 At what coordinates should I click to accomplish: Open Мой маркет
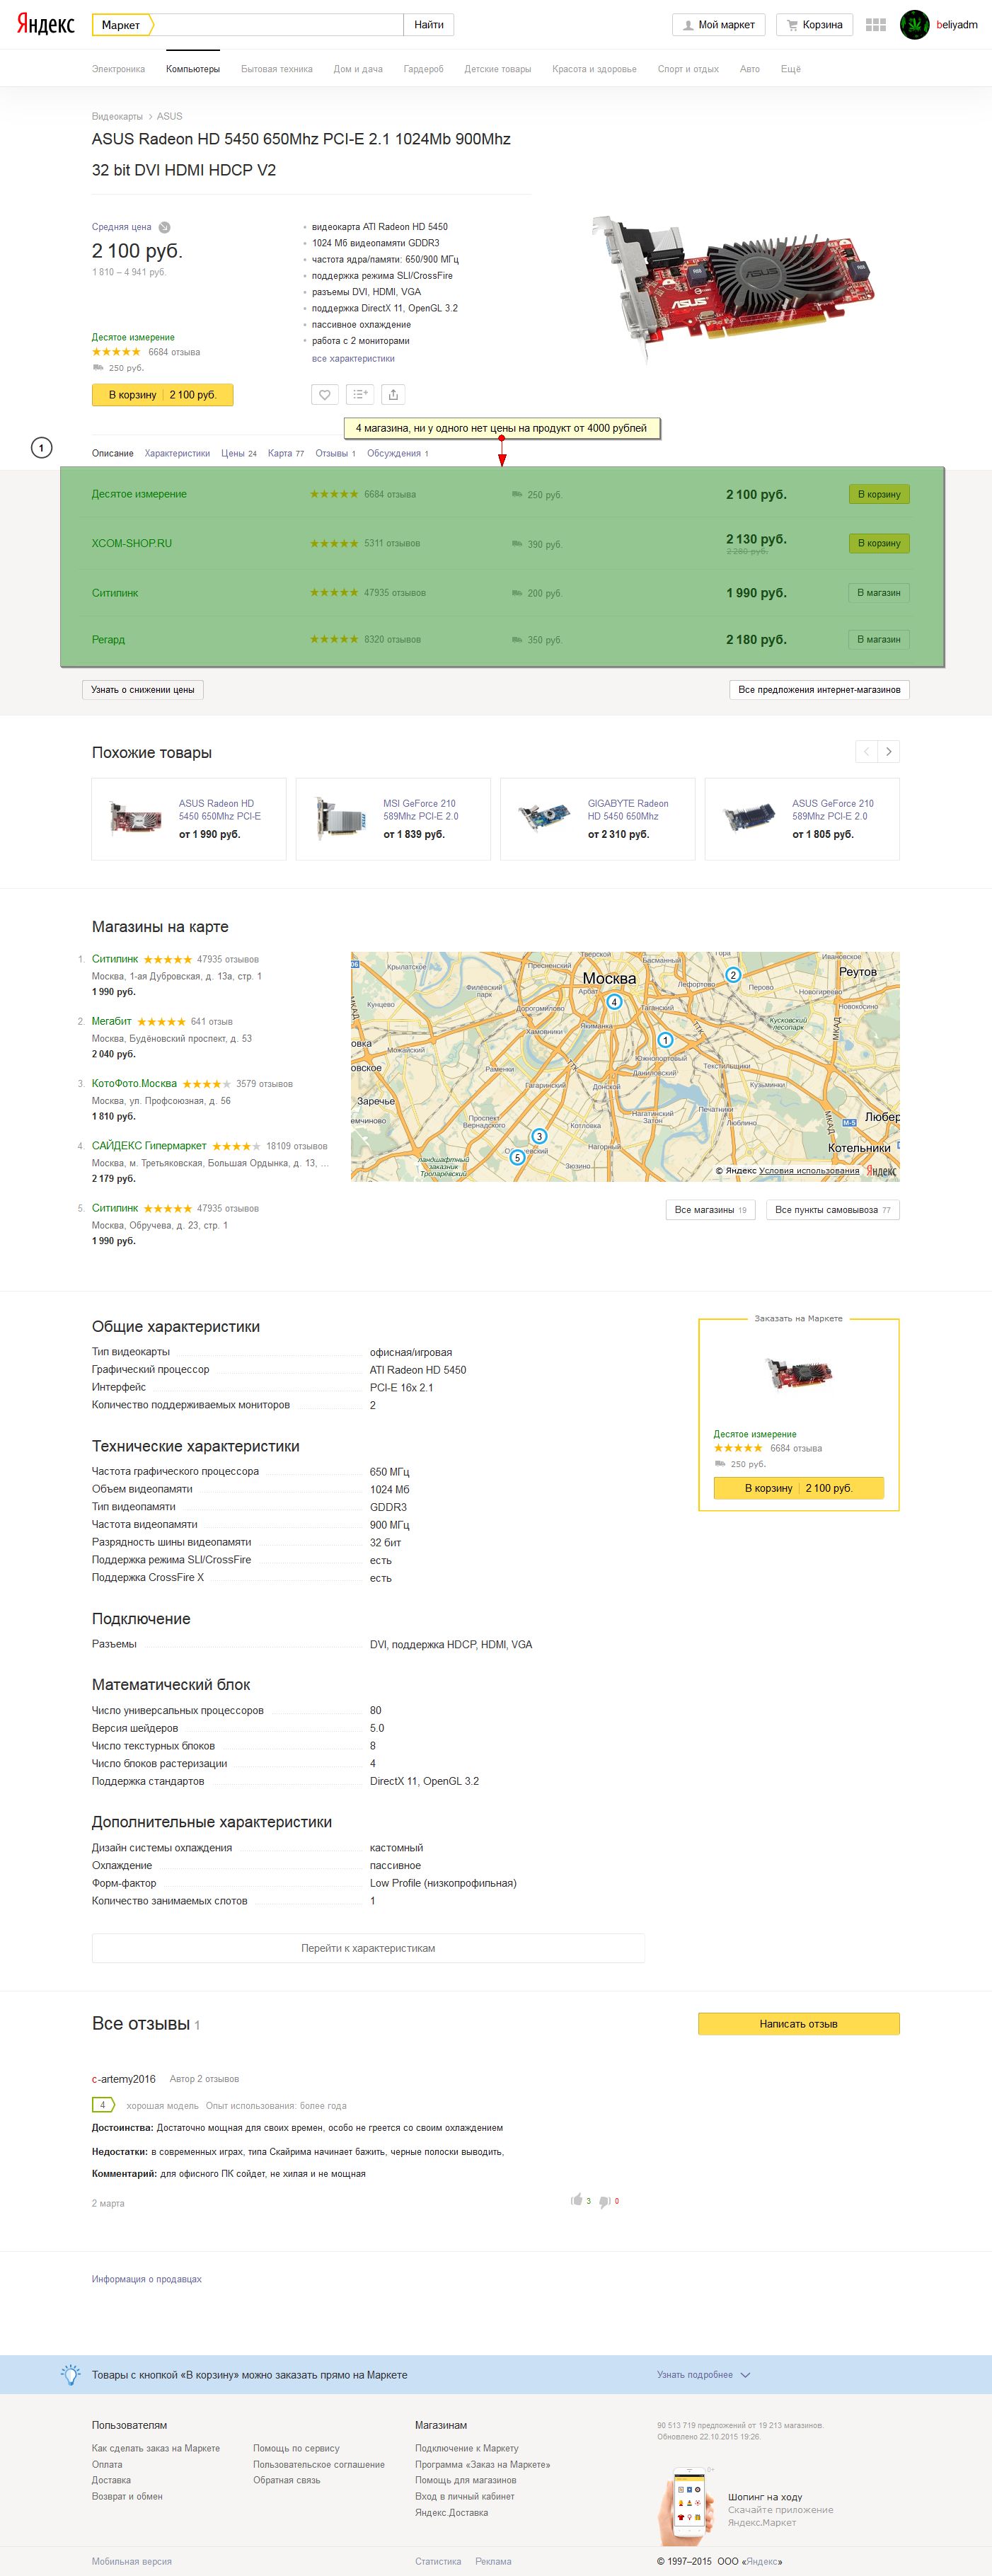[x=719, y=25]
